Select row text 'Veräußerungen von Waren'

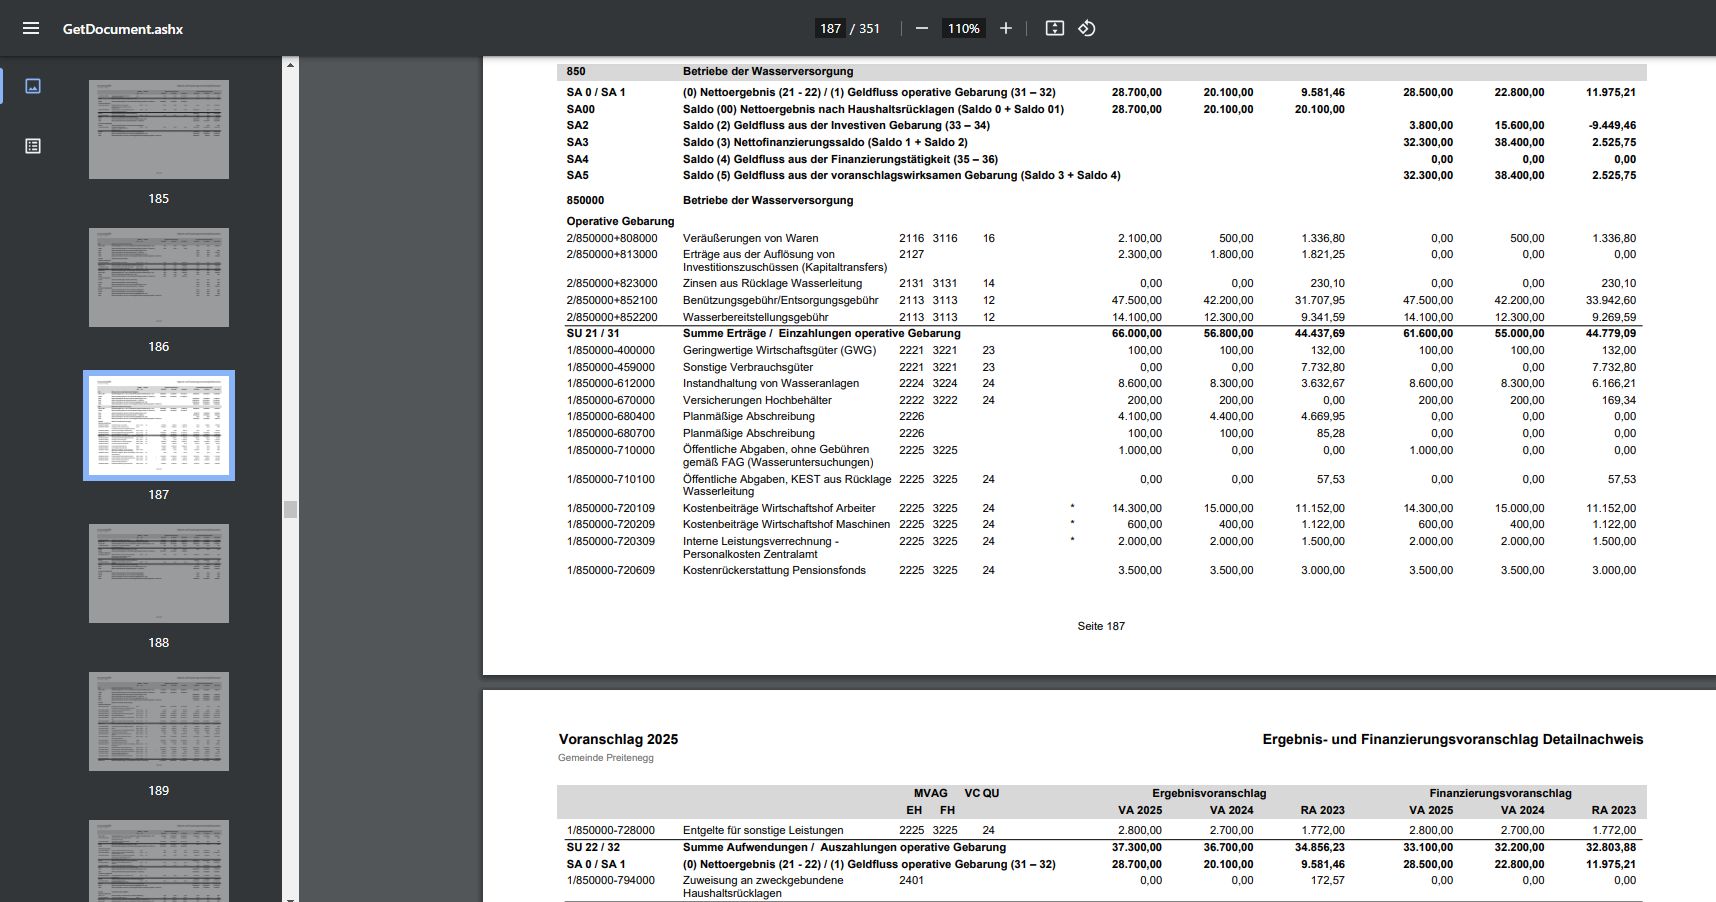750,238
